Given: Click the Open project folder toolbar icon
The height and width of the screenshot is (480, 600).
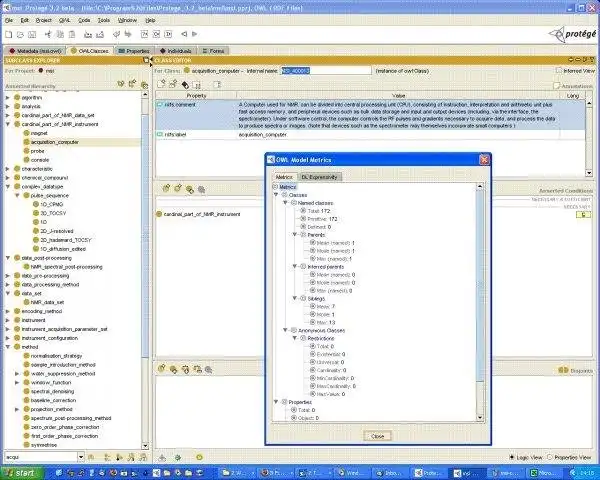Looking at the screenshot, I should 20,34.
